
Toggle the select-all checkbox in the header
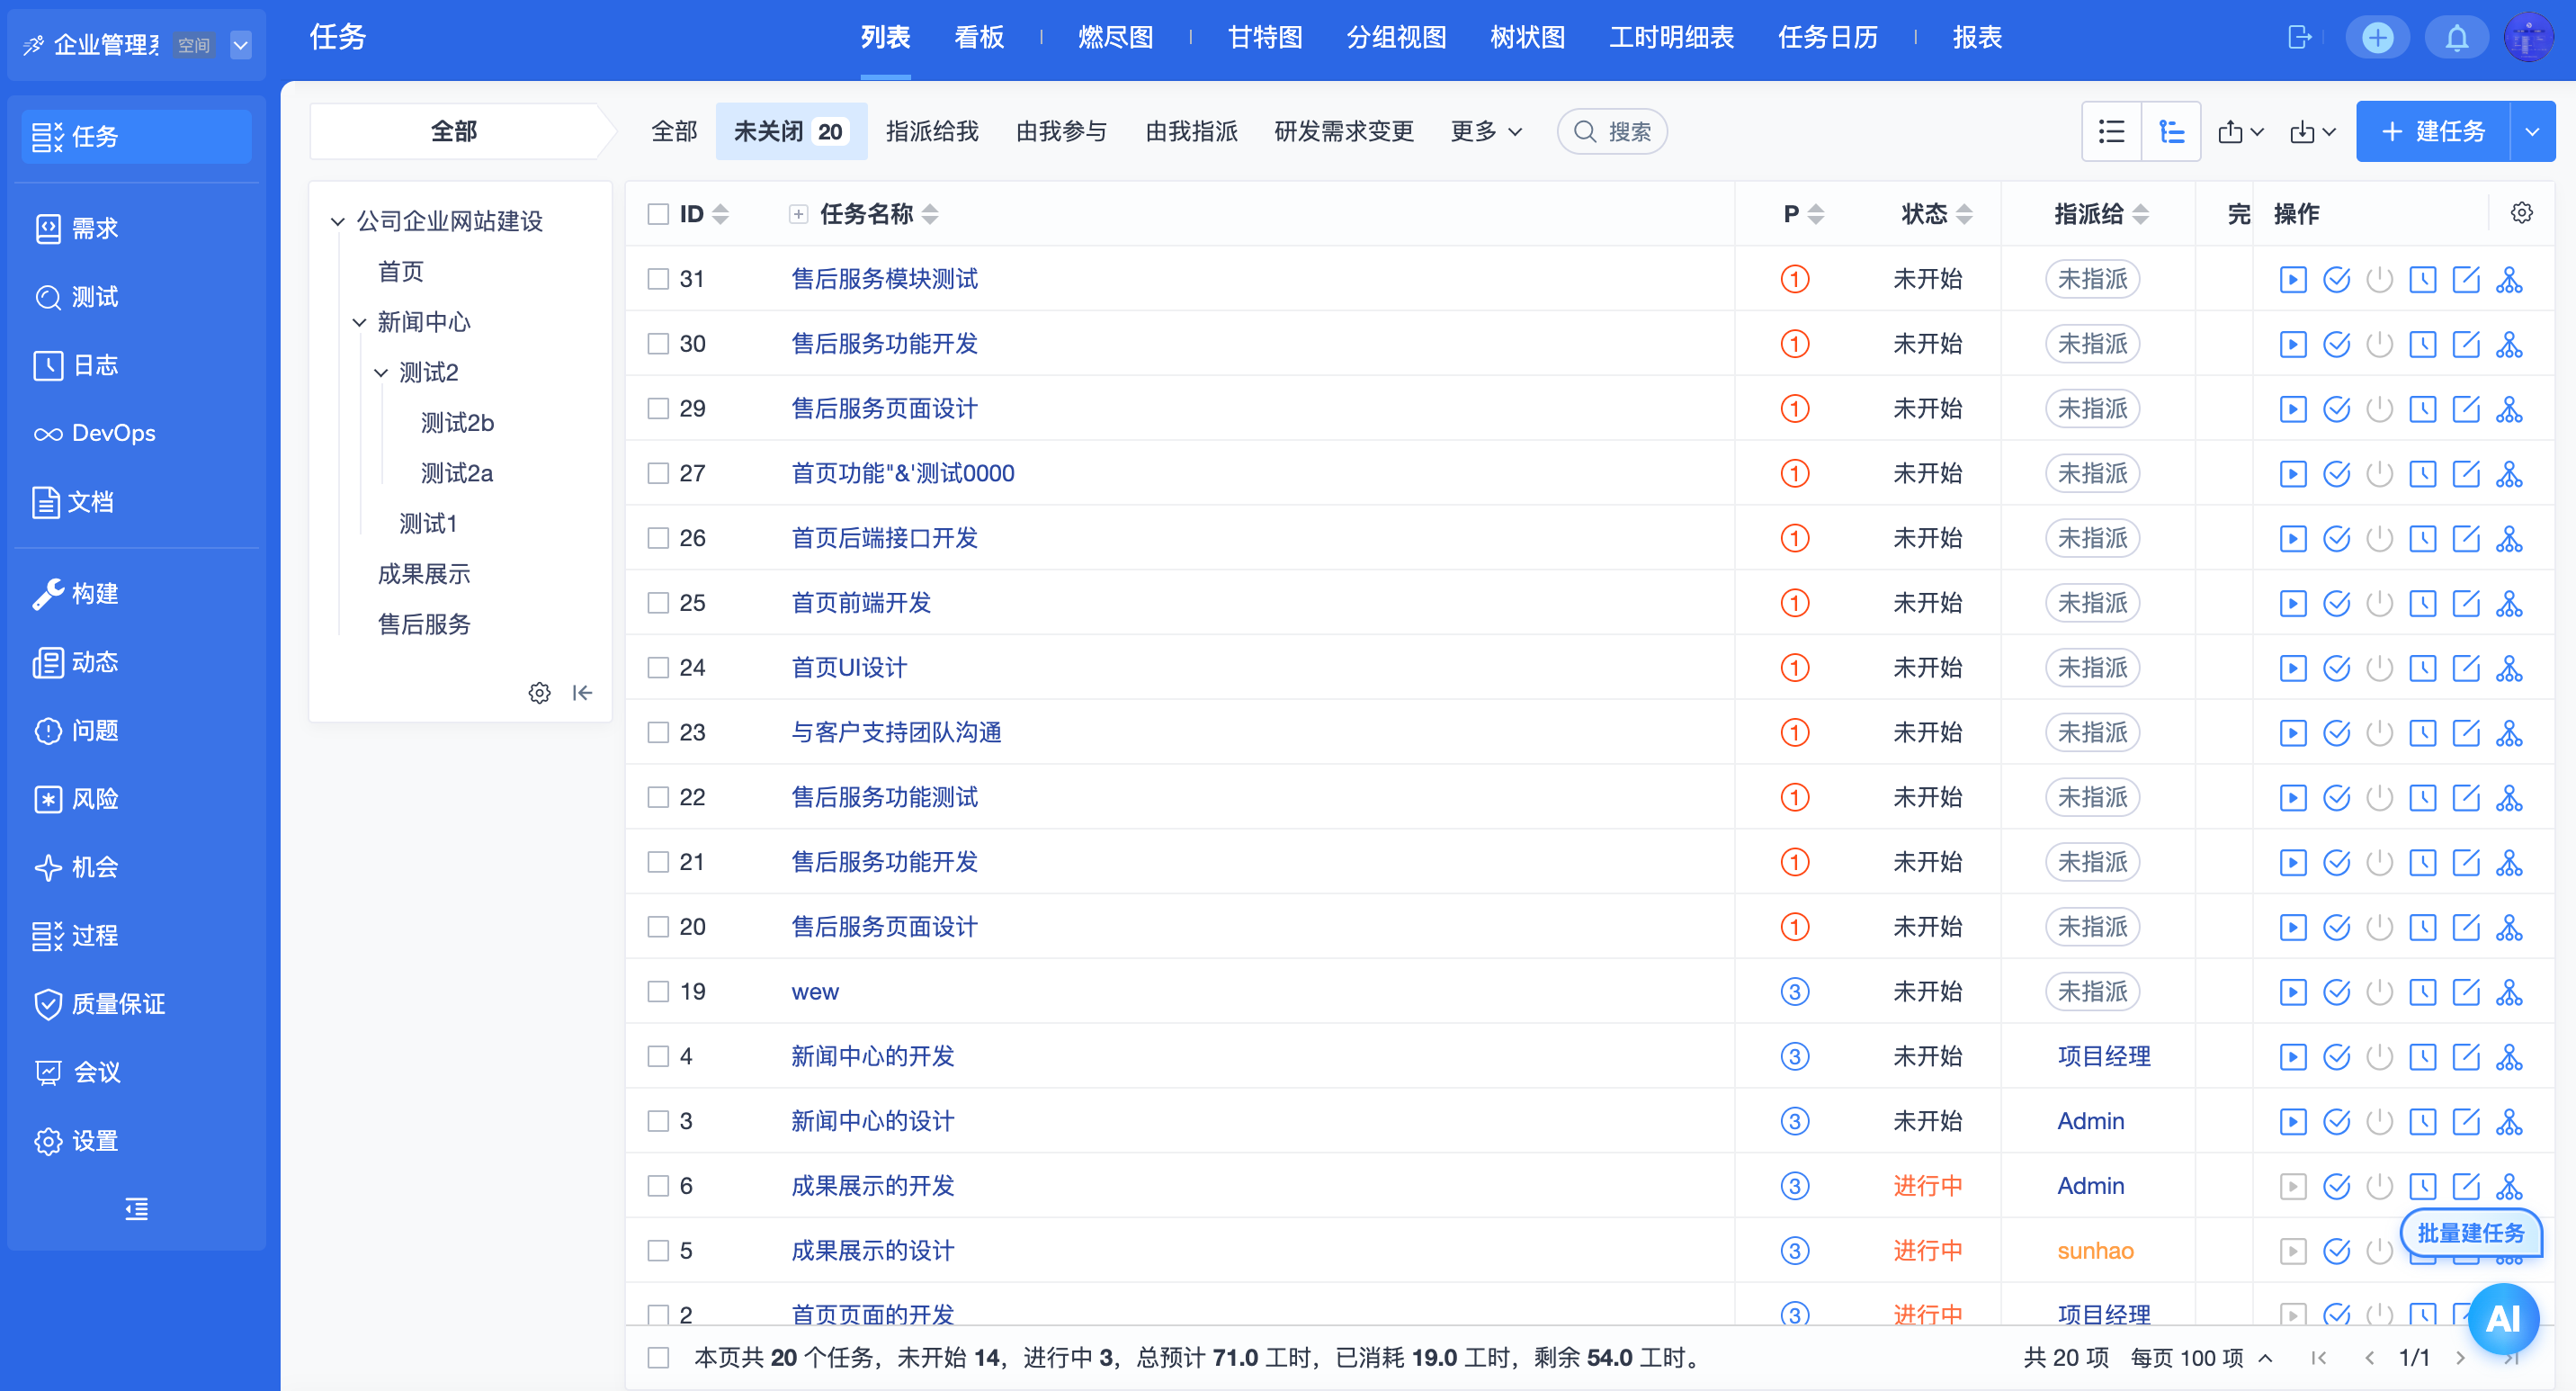(658, 214)
